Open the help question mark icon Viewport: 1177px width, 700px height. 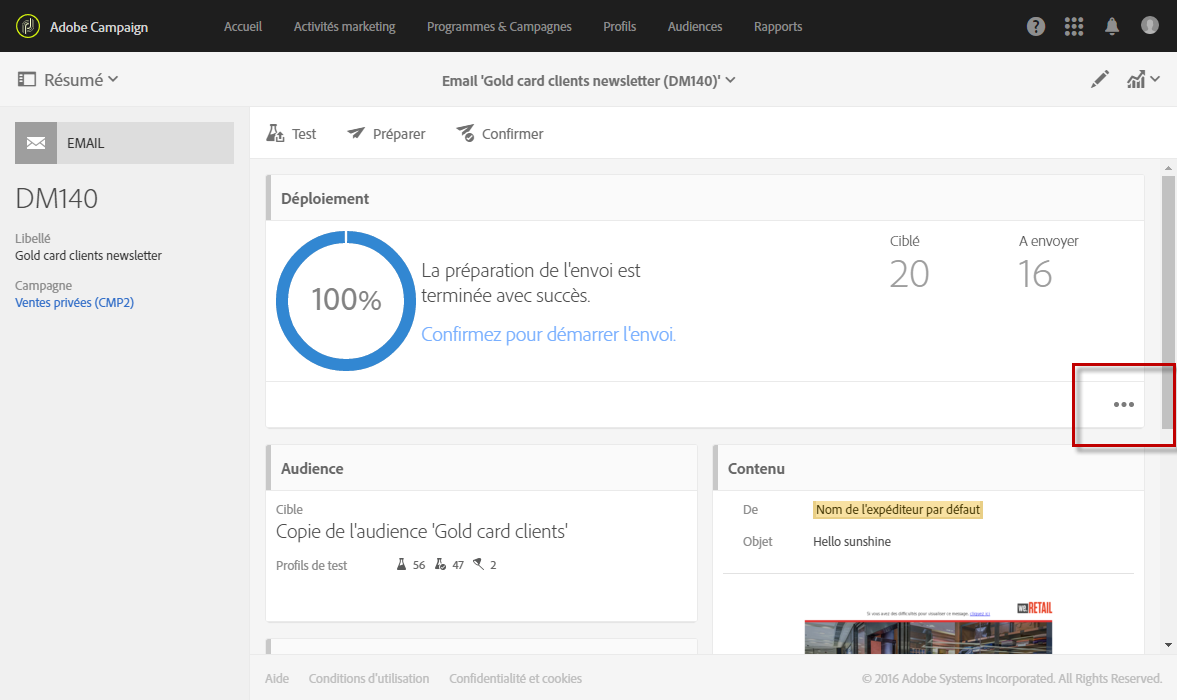[x=1036, y=26]
